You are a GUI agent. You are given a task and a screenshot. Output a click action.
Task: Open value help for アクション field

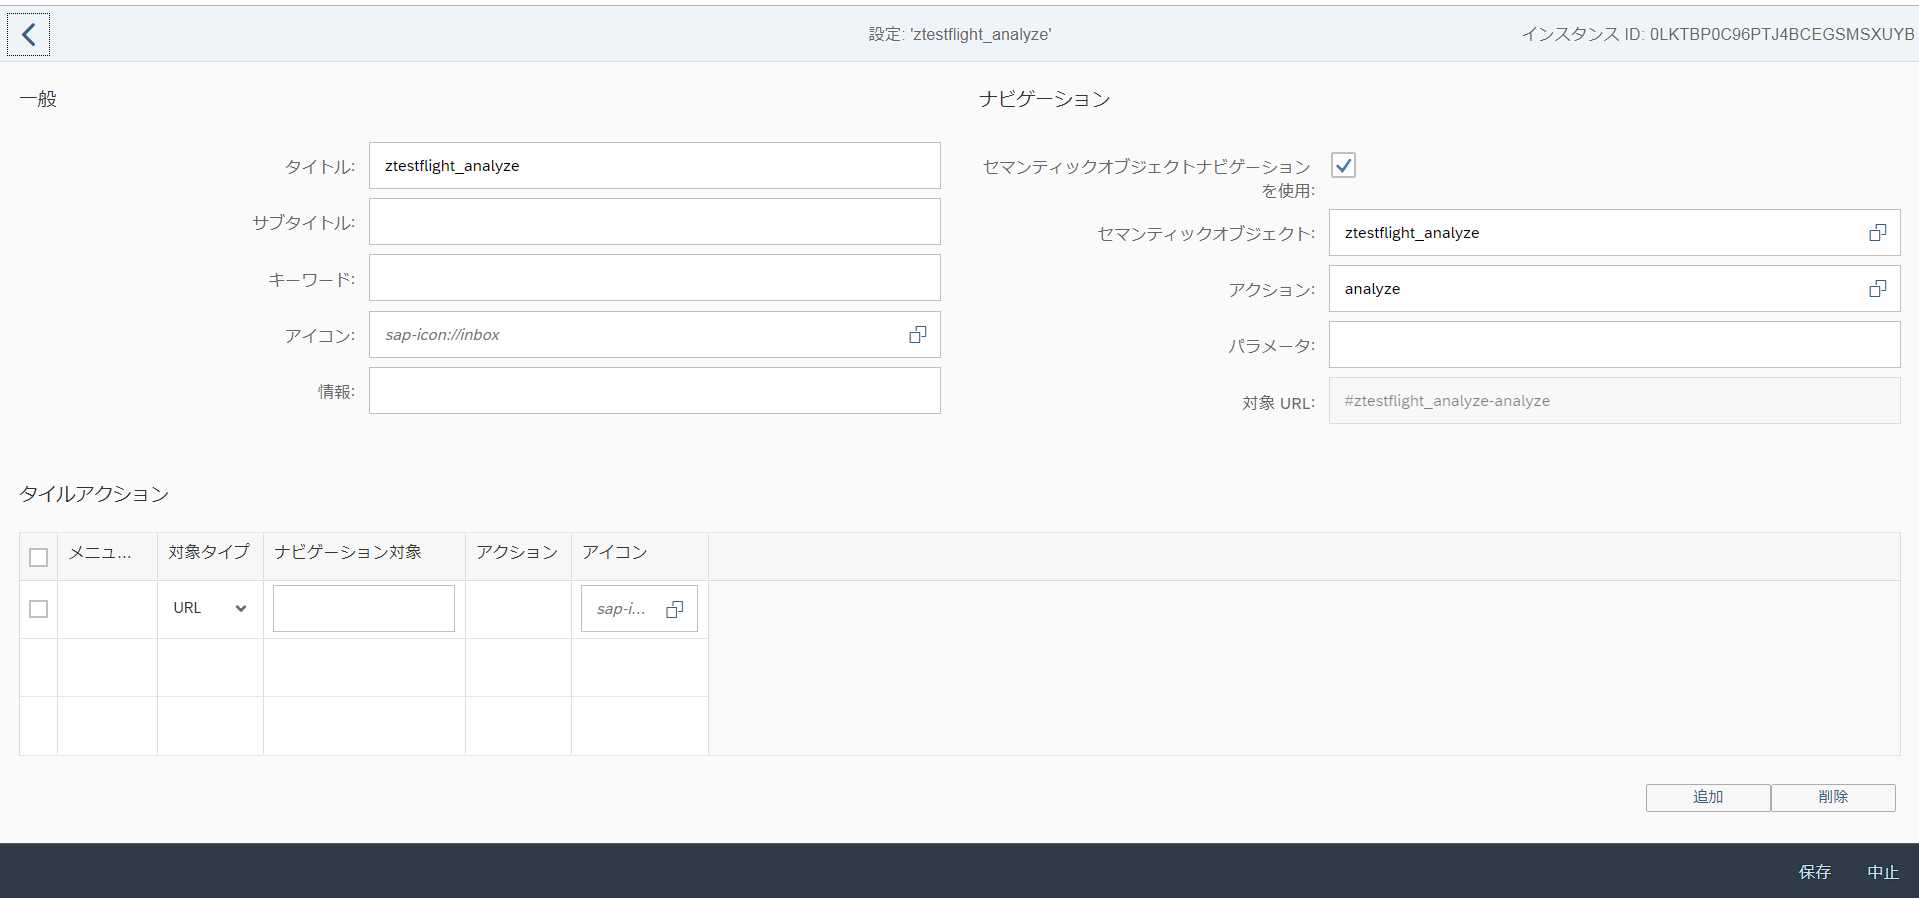(1877, 289)
